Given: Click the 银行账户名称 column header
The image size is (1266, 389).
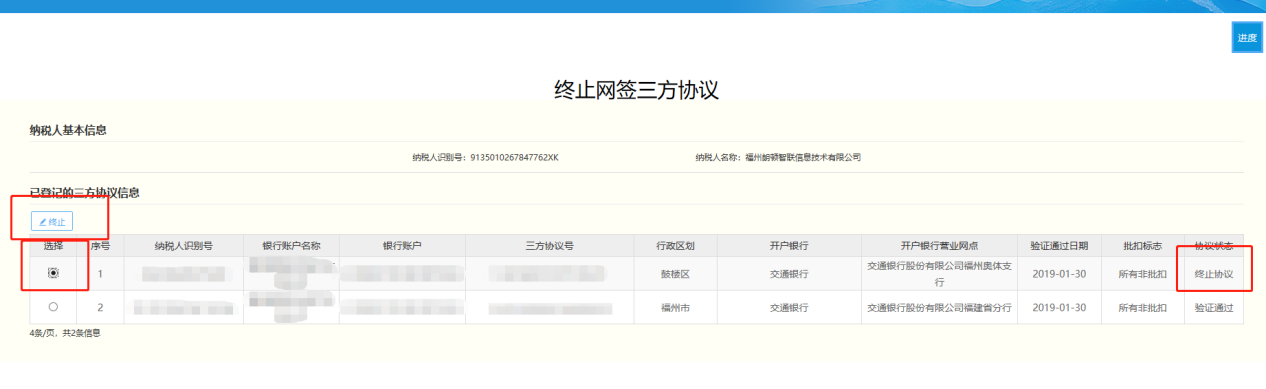Looking at the screenshot, I should coord(292,246).
